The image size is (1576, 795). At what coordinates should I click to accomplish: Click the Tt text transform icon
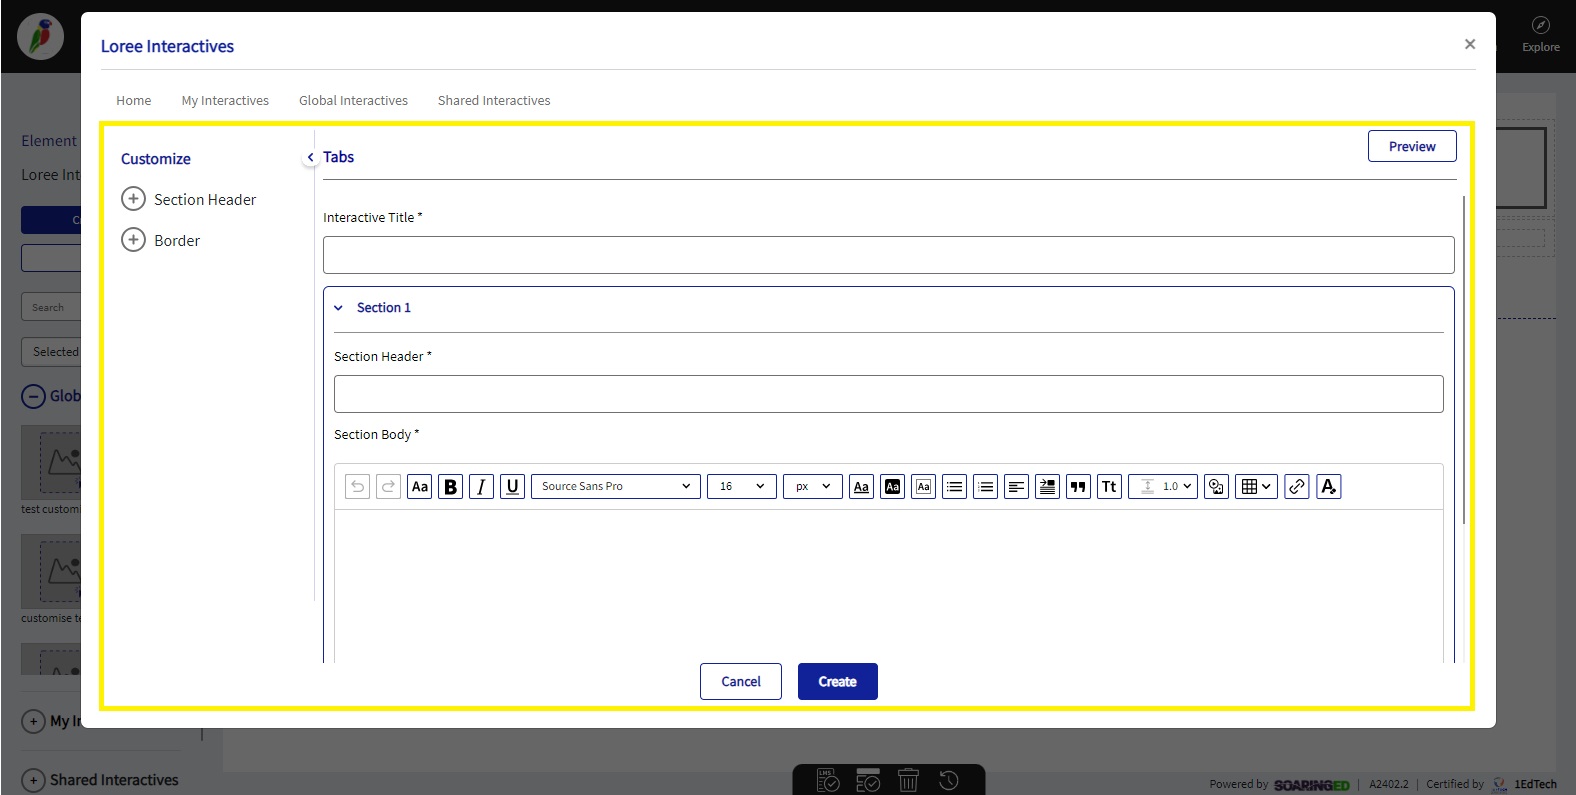1109,486
